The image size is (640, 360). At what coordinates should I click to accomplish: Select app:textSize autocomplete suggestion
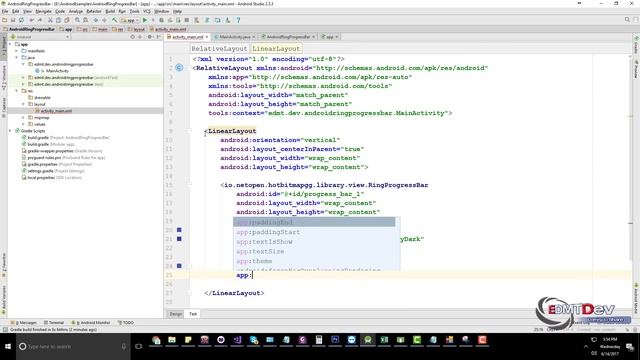314,251
